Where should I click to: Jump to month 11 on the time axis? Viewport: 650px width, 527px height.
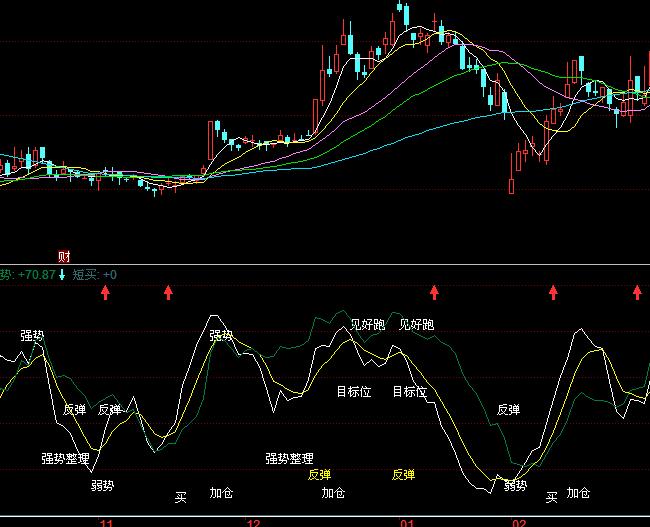point(107,522)
